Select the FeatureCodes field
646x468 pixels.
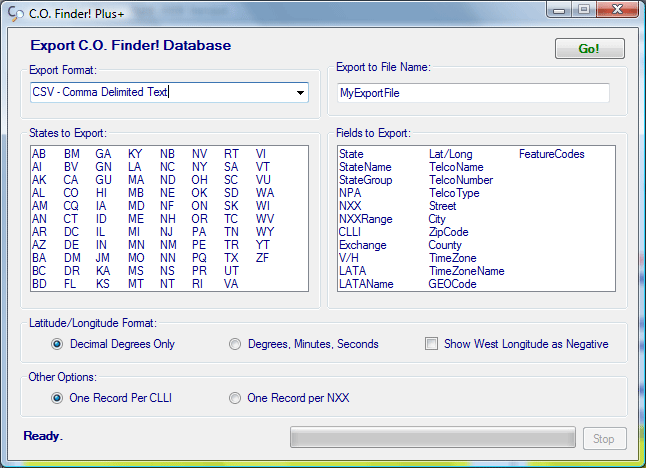552,154
